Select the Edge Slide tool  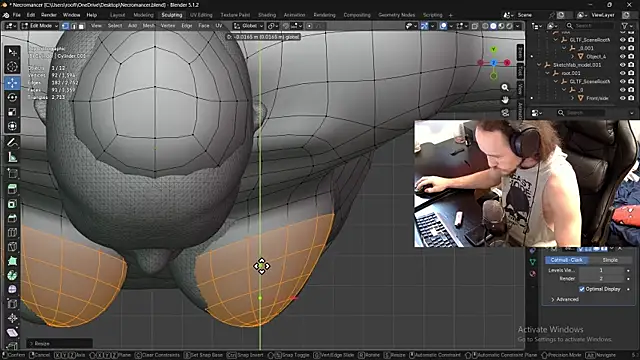[x=12, y=304]
